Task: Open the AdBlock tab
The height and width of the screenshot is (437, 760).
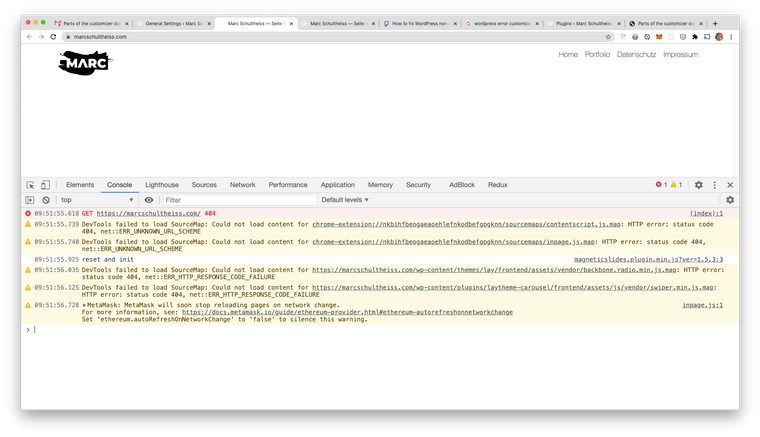Action: (462, 185)
